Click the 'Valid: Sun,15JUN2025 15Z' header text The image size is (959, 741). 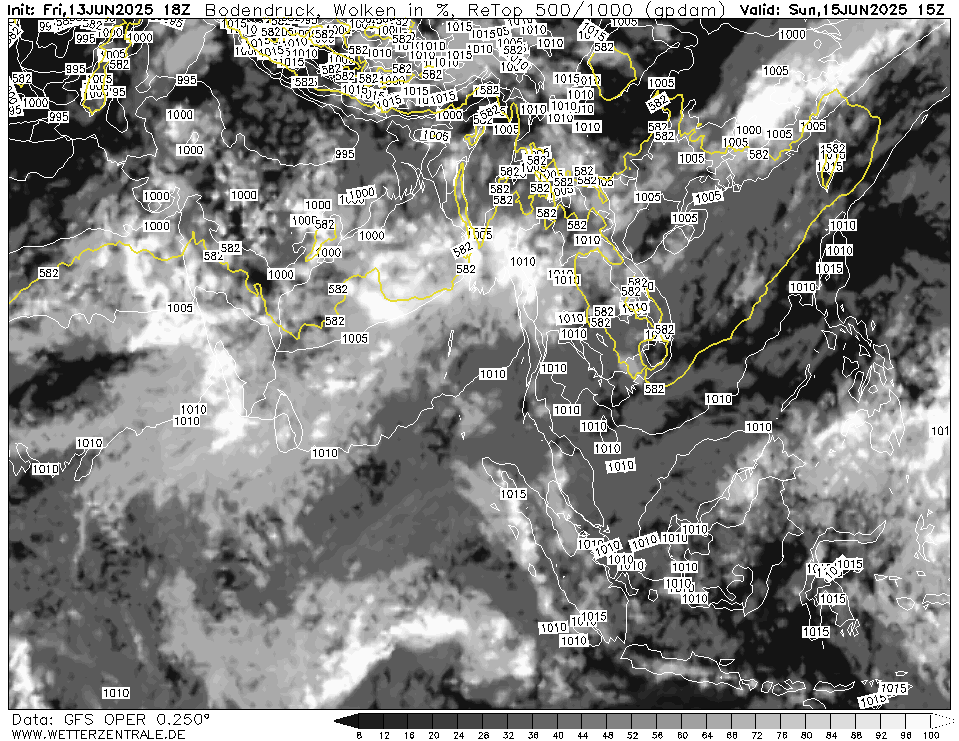click(x=842, y=9)
